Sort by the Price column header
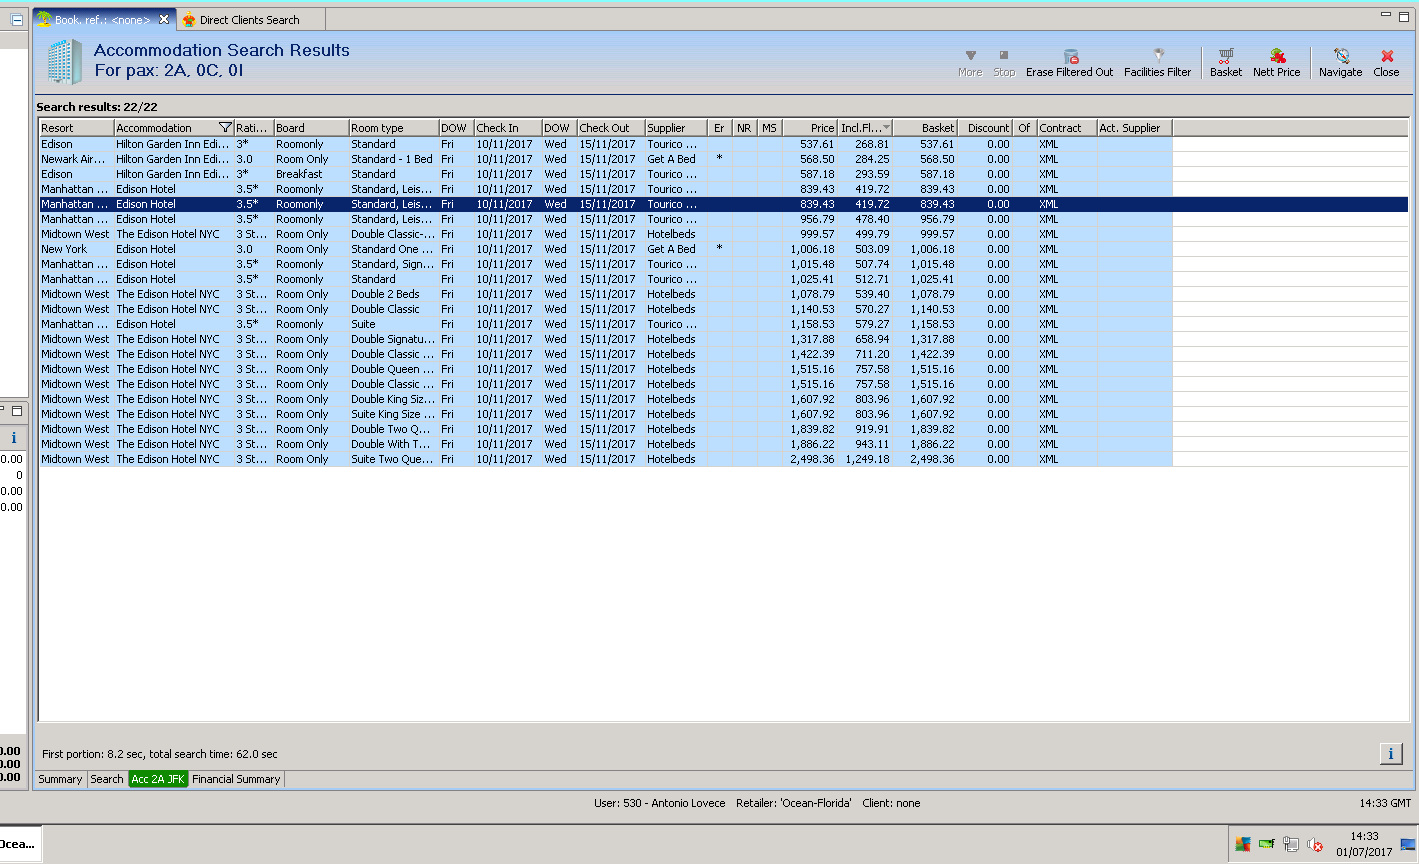 click(810, 128)
